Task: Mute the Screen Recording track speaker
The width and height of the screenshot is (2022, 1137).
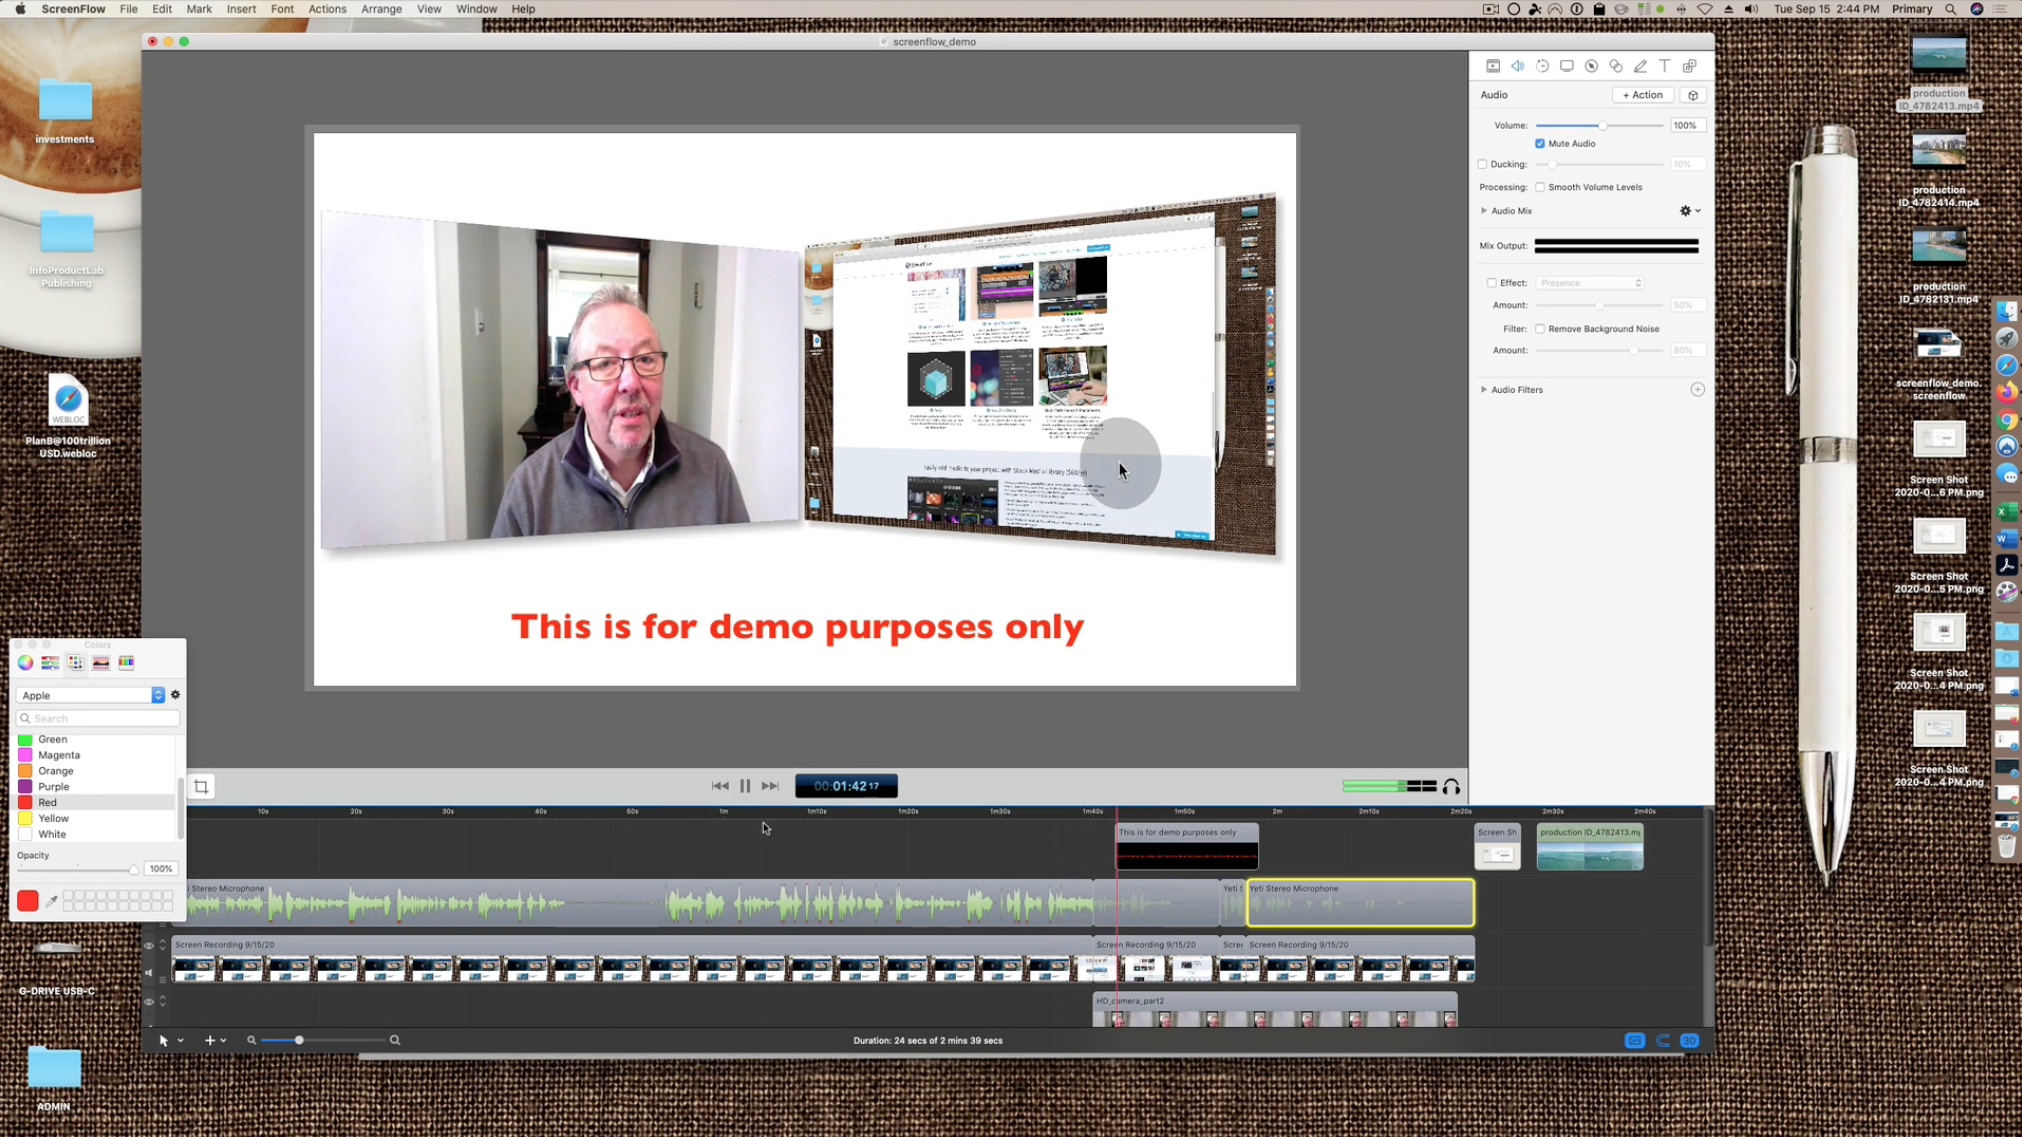Action: tap(149, 973)
